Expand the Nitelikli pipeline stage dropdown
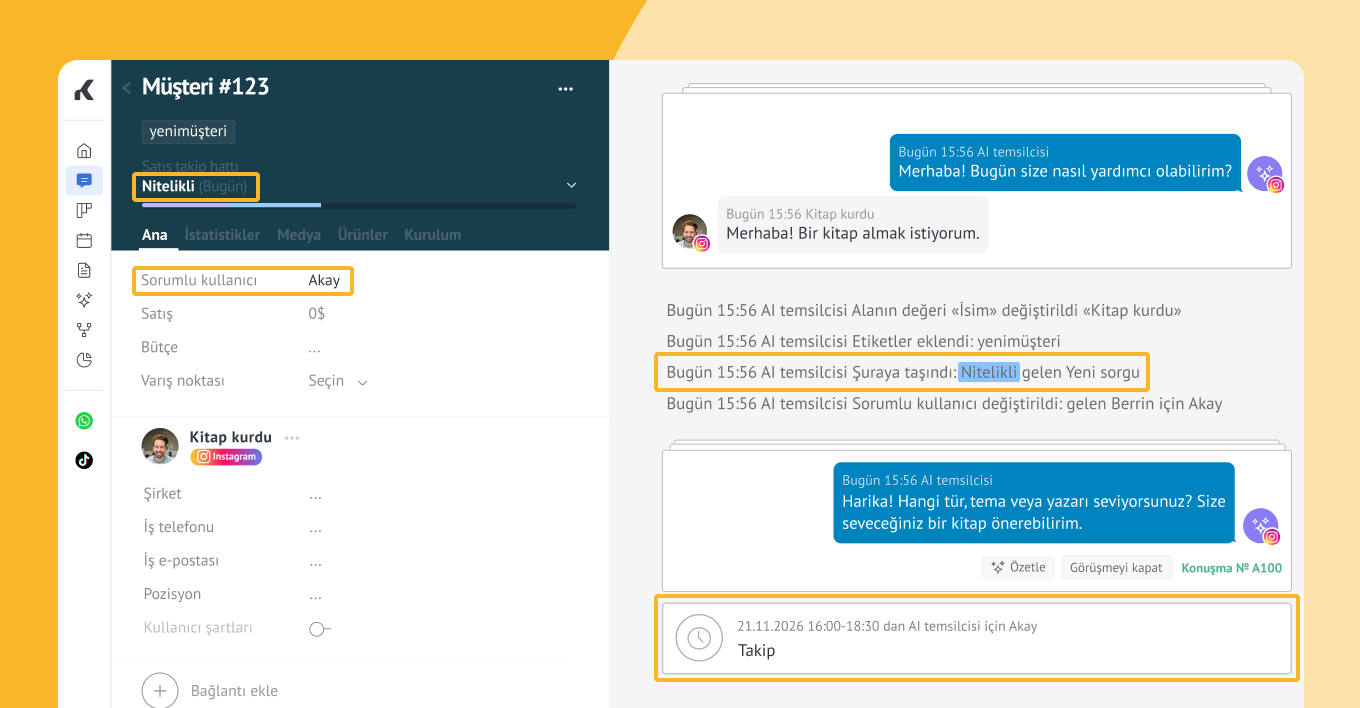 point(571,185)
